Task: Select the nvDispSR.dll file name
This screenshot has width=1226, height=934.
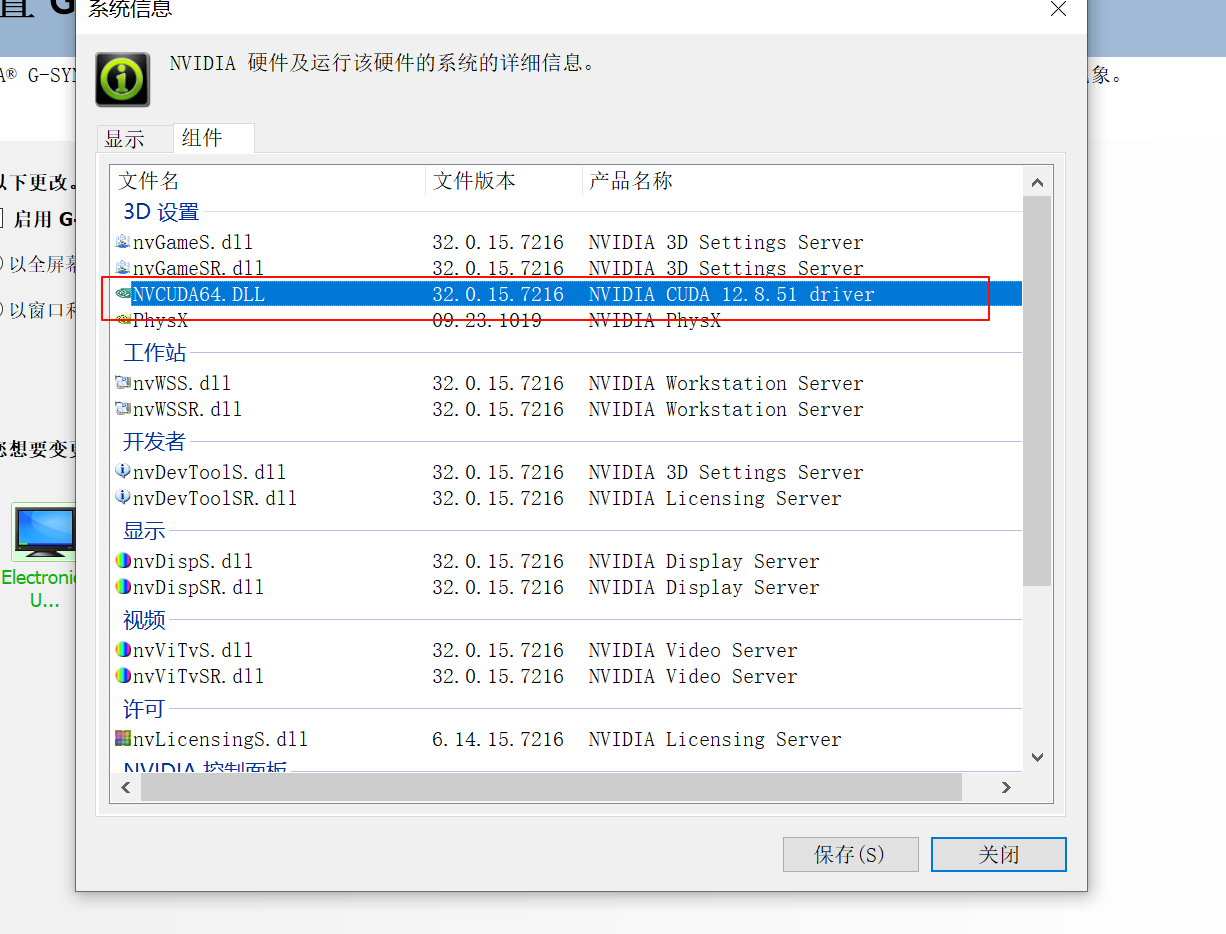Action: pyautogui.click(x=199, y=587)
